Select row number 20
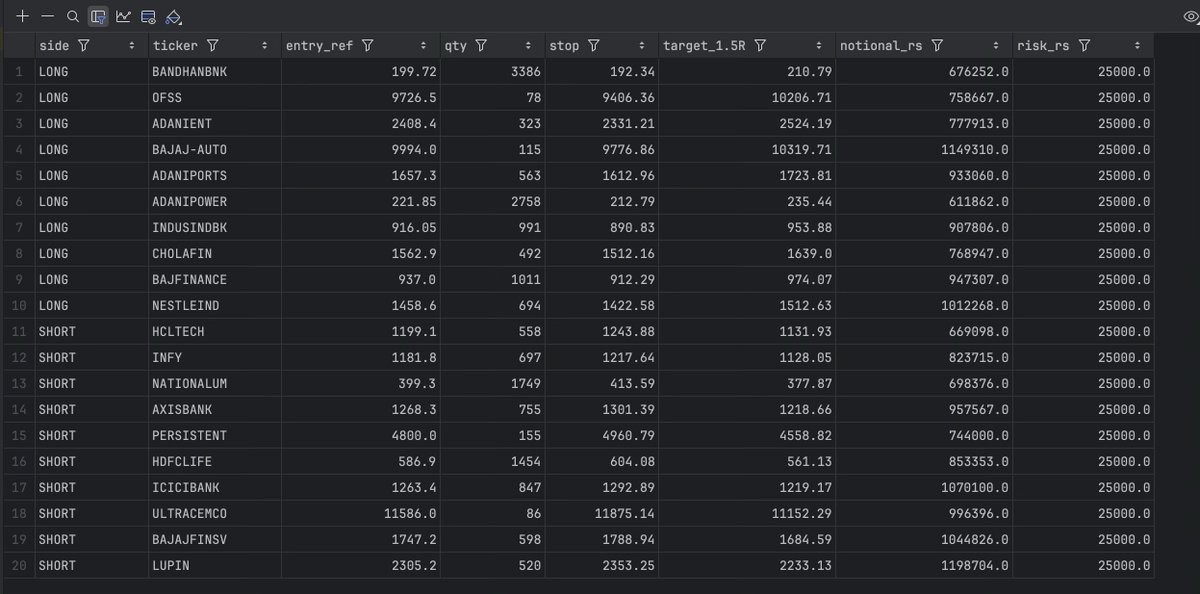1200x594 pixels. tap(18, 566)
